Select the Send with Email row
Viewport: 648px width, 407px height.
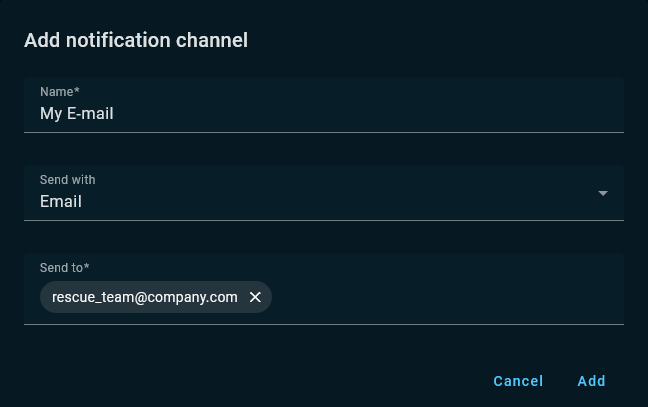(324, 193)
